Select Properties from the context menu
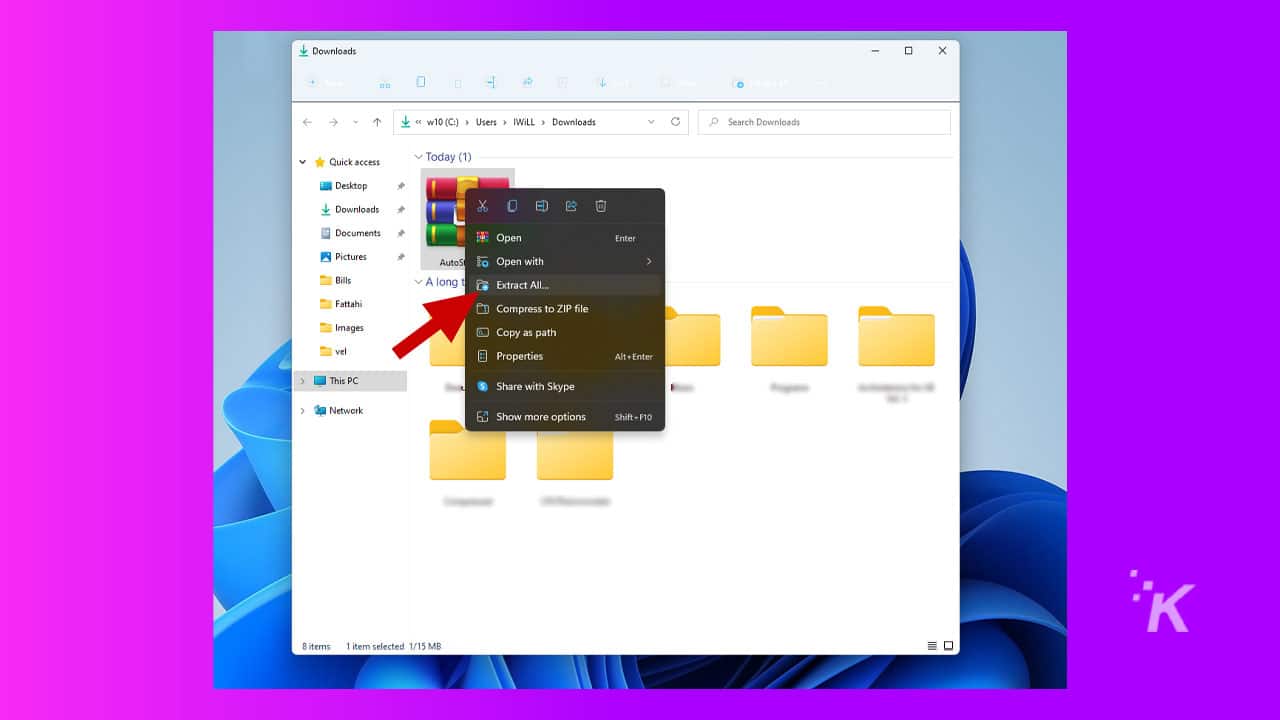This screenshot has width=1280, height=720. tap(521, 356)
